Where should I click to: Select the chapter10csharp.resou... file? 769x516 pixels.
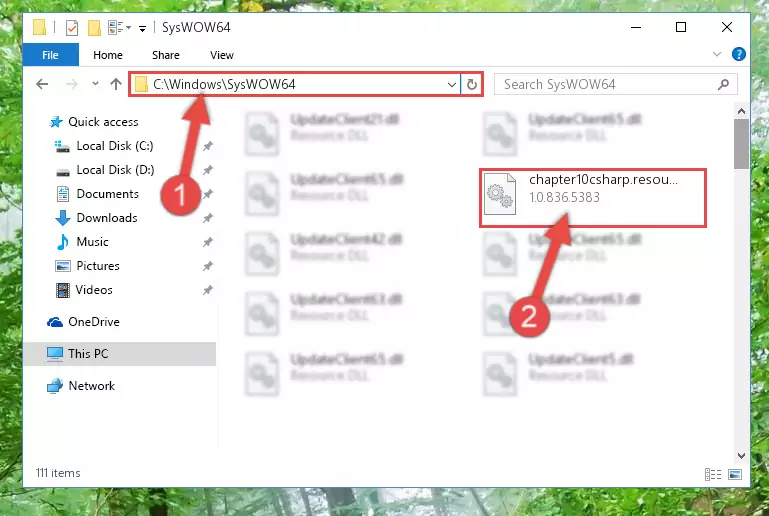(592, 198)
